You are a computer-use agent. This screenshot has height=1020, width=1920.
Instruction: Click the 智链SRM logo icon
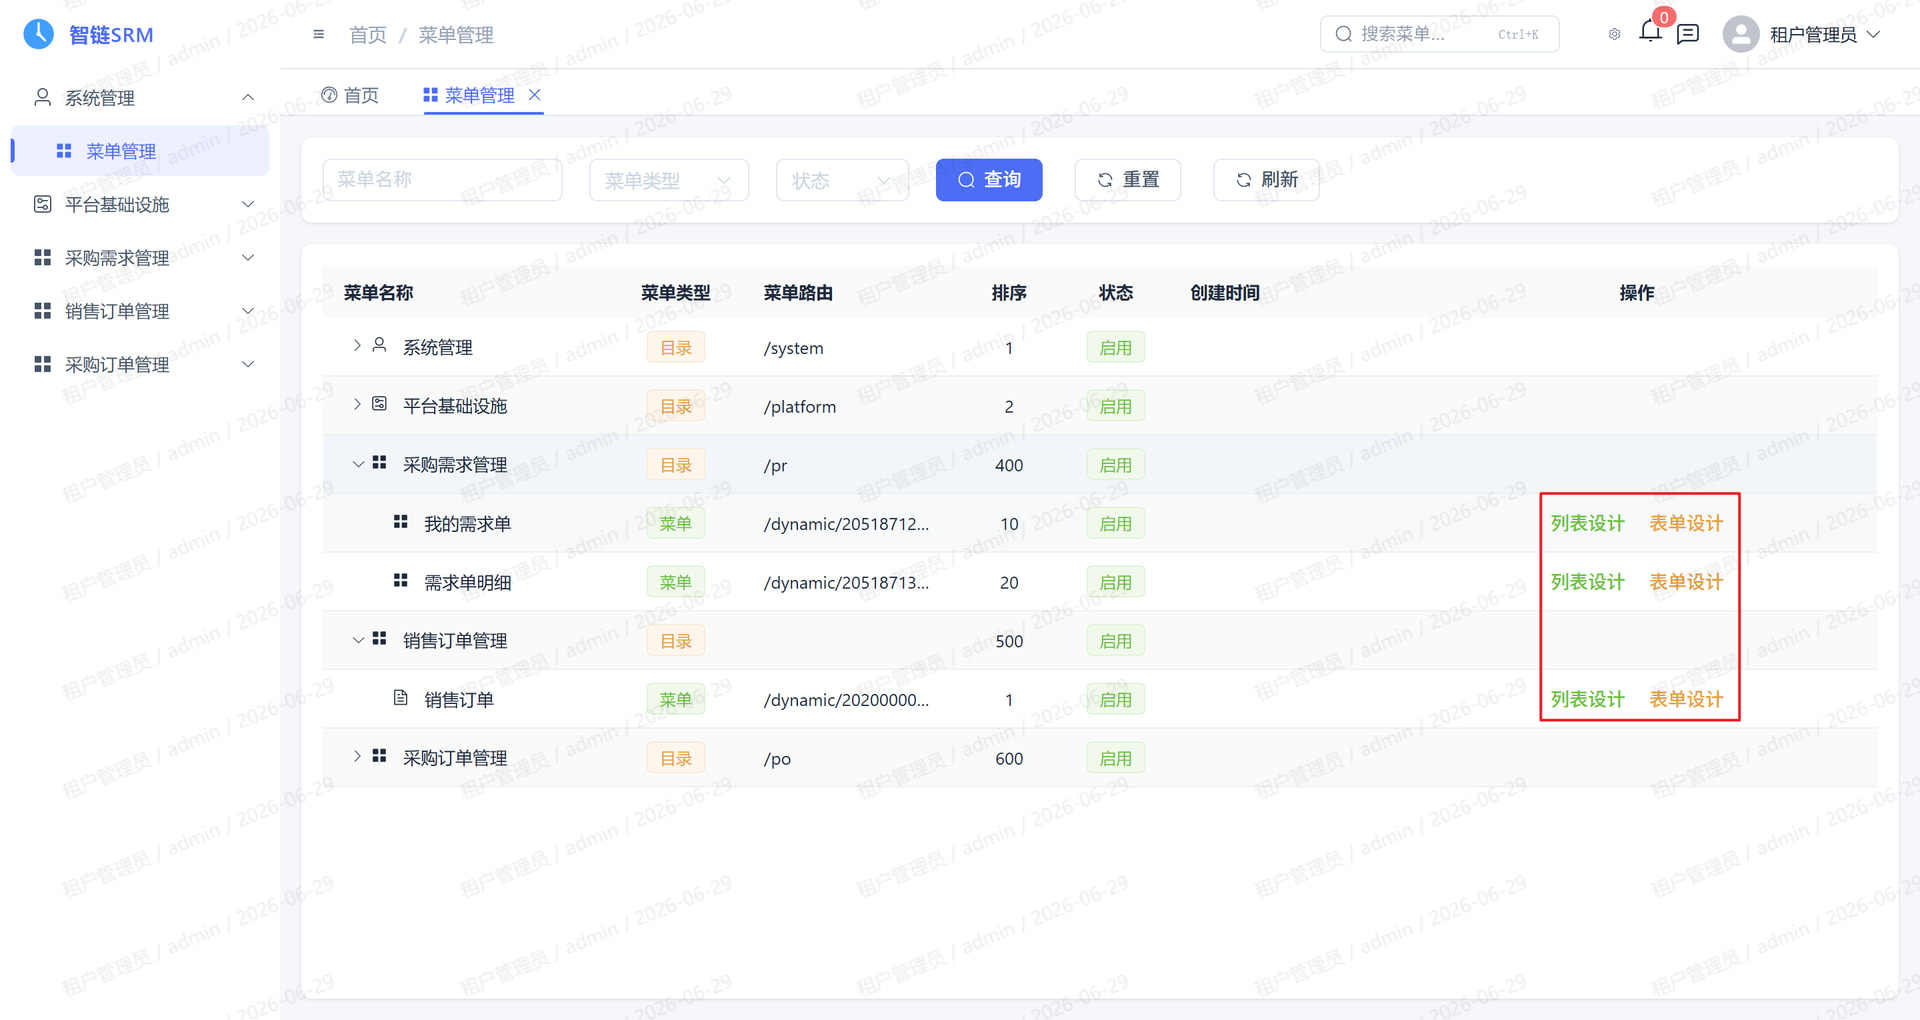38,34
